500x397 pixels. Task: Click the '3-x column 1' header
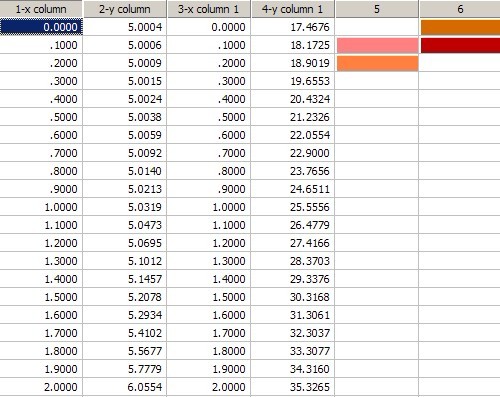(x=209, y=9)
